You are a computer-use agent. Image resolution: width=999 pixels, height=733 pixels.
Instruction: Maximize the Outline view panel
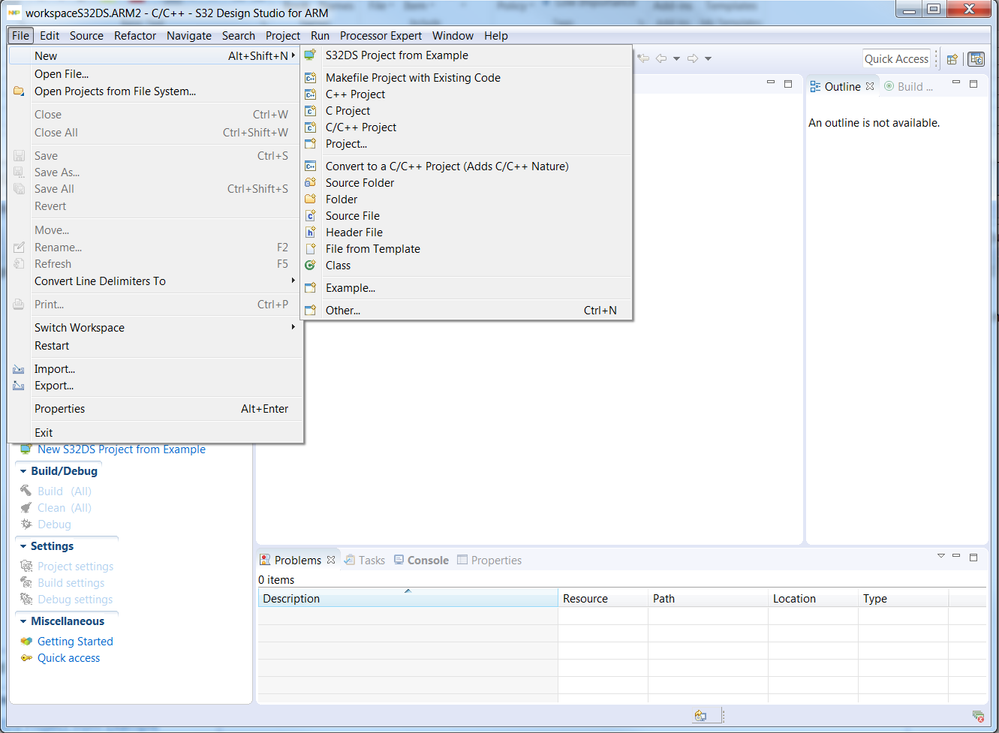(974, 83)
